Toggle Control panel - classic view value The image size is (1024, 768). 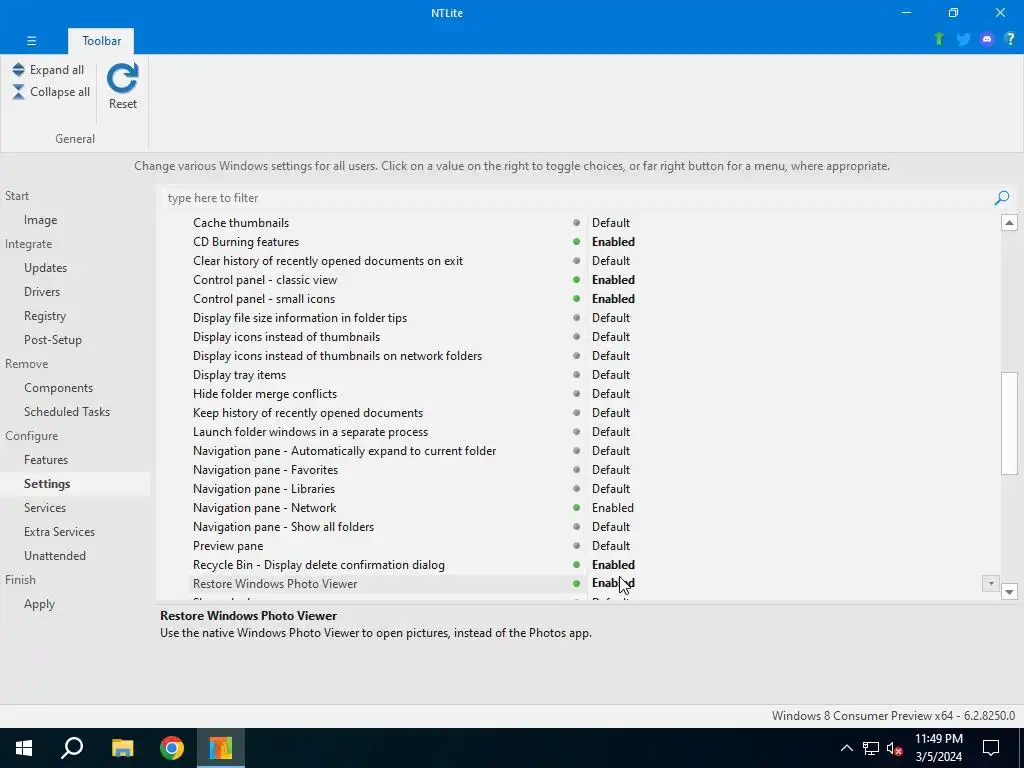point(613,280)
